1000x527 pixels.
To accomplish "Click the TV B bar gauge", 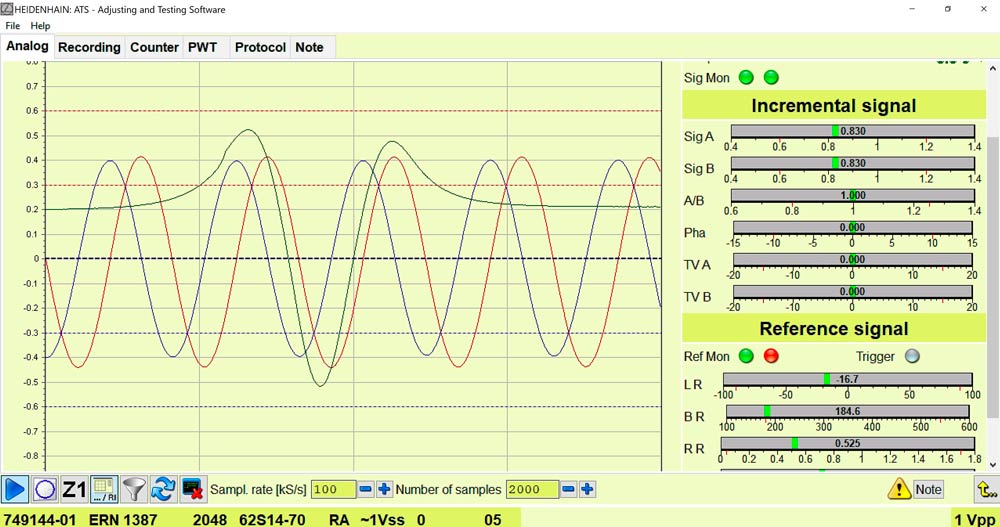I will click(853, 292).
